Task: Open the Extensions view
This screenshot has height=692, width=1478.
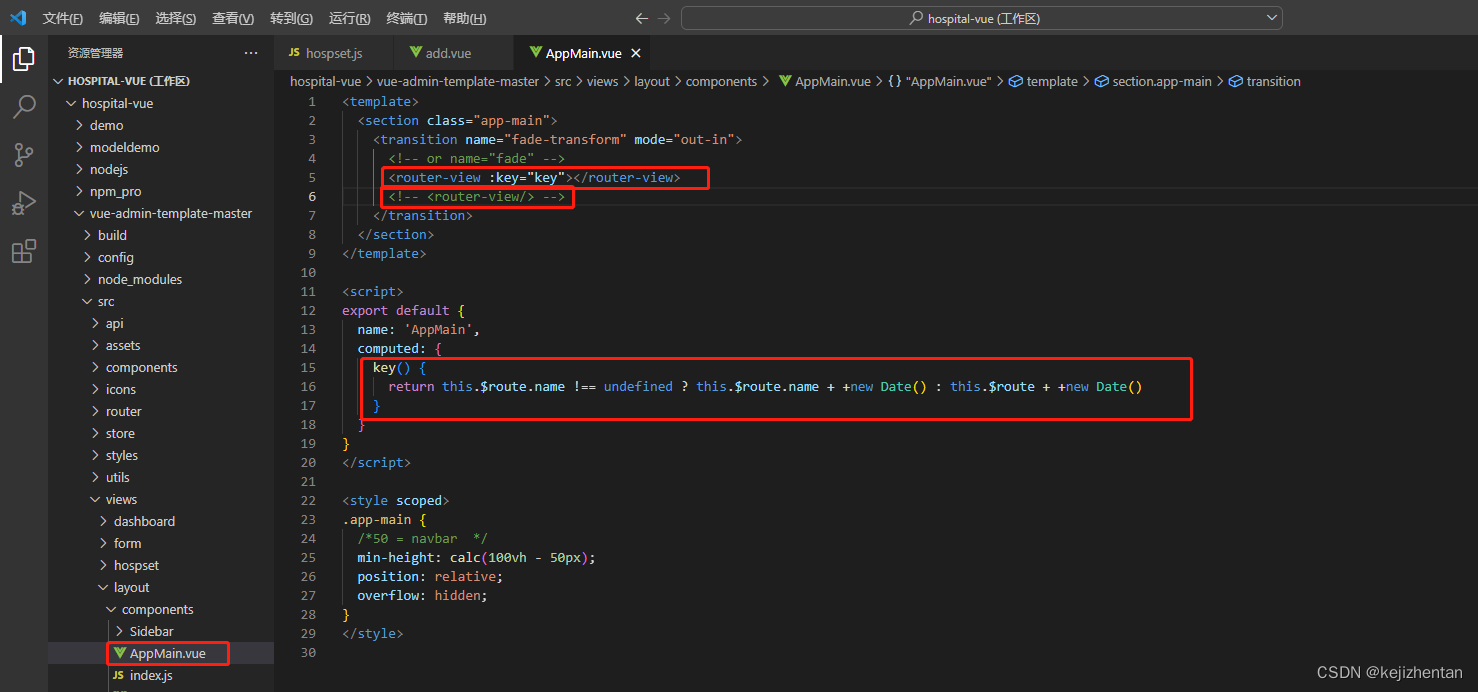Action: click(x=24, y=251)
